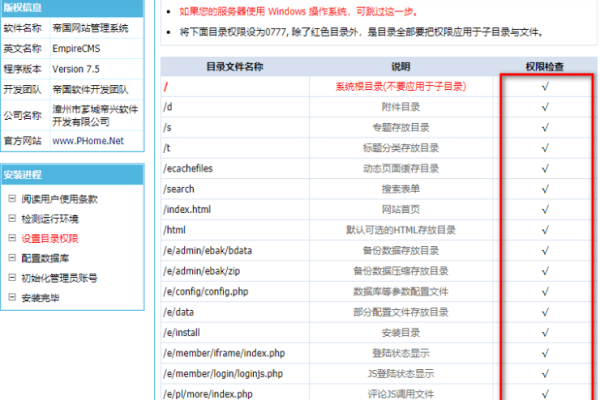The image size is (600, 400).
Task: Open the www.PHome.Net official website link
Action: (87, 142)
